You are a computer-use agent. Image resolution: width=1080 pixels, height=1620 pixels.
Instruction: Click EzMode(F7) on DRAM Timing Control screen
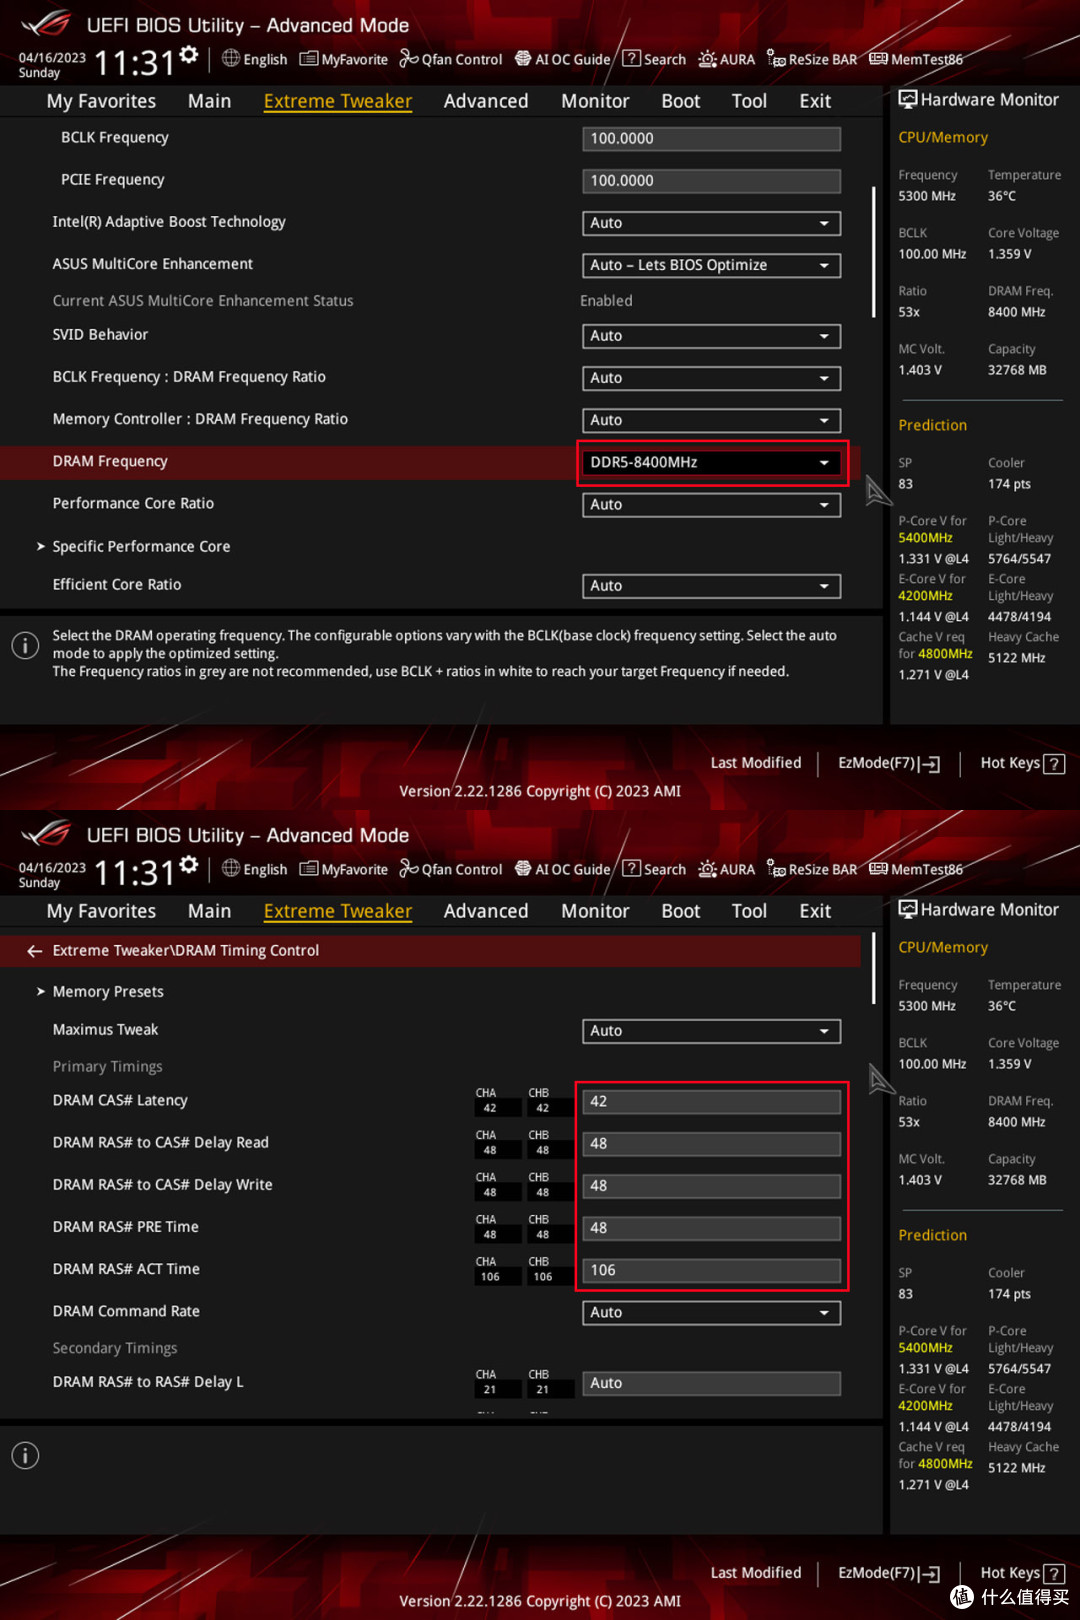coord(889,1573)
